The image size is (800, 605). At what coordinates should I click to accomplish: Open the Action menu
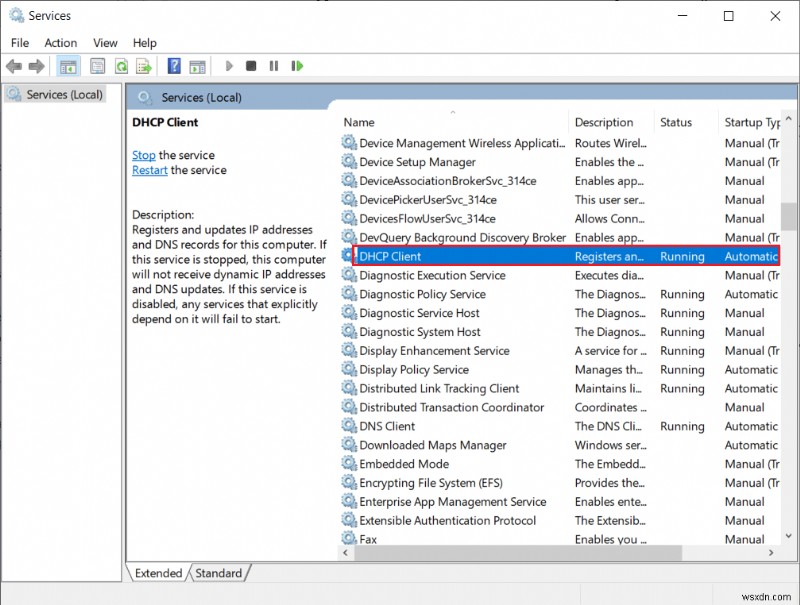(60, 43)
